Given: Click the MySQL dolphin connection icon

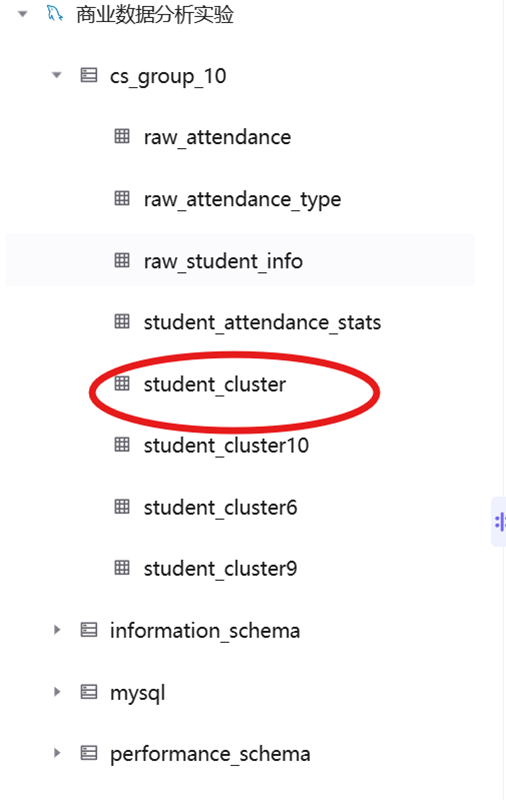Looking at the screenshot, I should click(55, 13).
